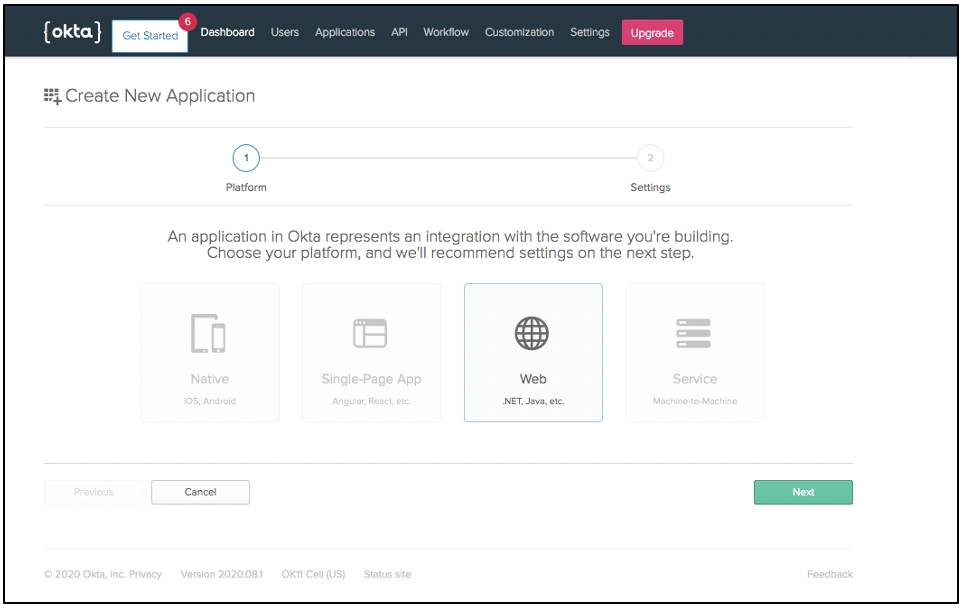Click the Okta logo
The image size is (962, 608).
point(72,31)
